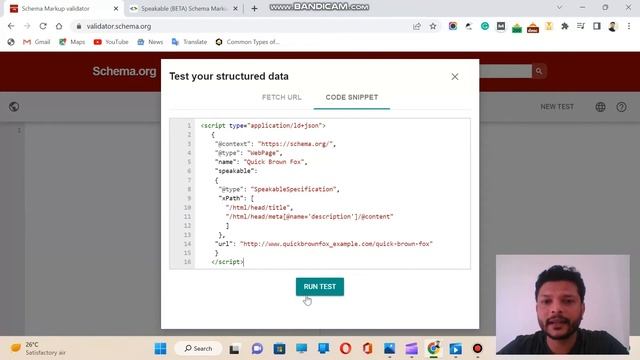The image size is (640, 360).
Task: Click the green circular extension icon
Action: pyautogui.click(x=484, y=26)
